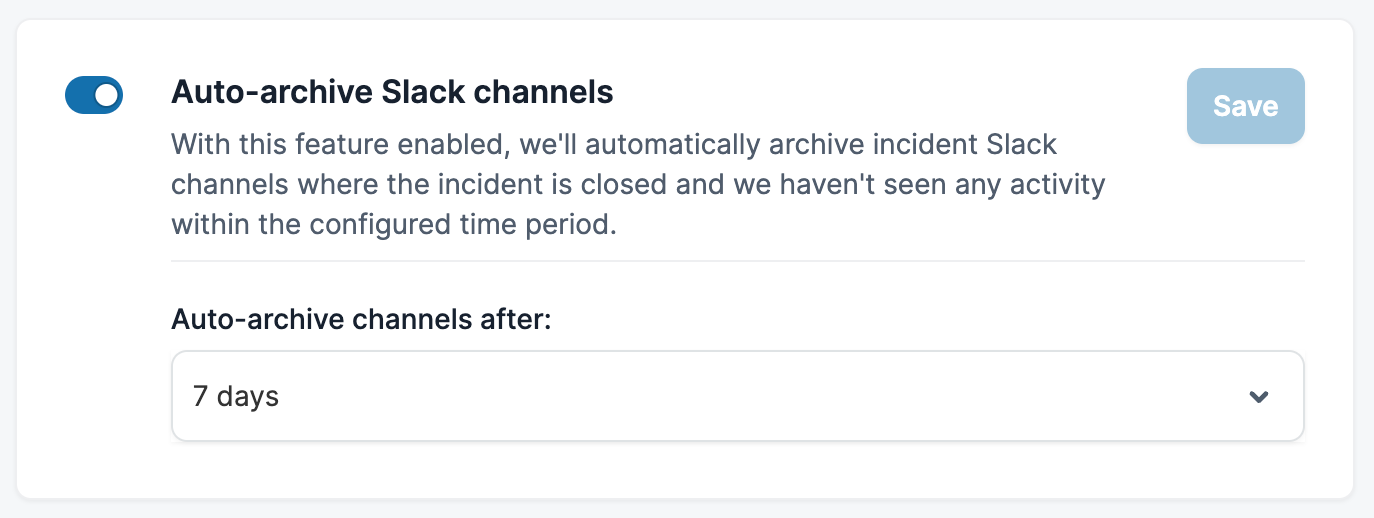Click the 'channels where the incident is closed' line
Viewport: 1374px width, 518px height.
(x=638, y=184)
